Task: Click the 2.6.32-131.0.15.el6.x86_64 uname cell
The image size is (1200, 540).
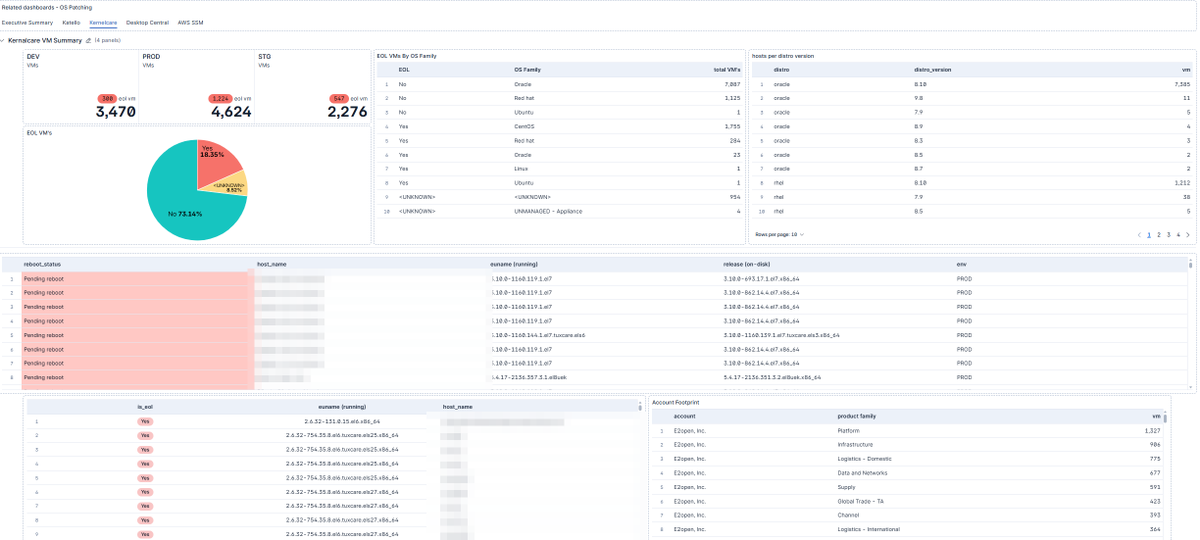Action: [342, 422]
